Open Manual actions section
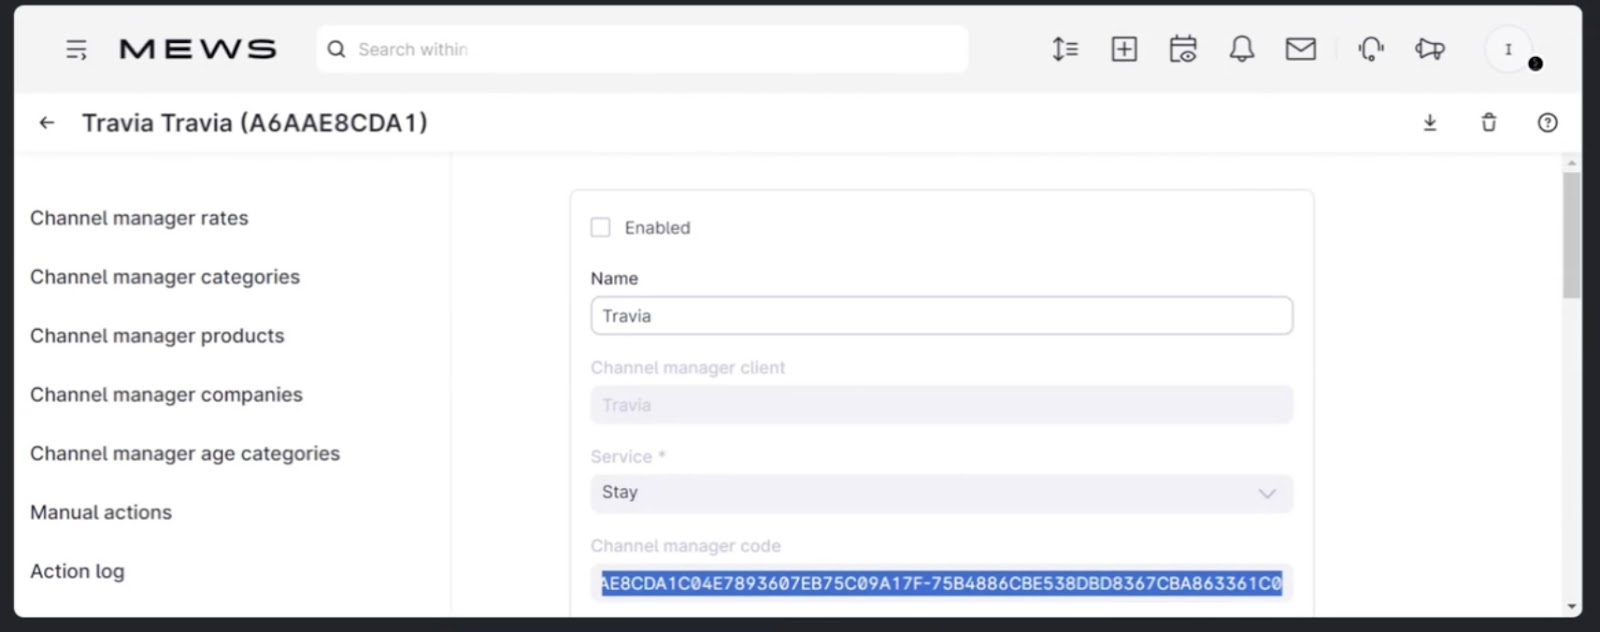 pyautogui.click(x=101, y=512)
